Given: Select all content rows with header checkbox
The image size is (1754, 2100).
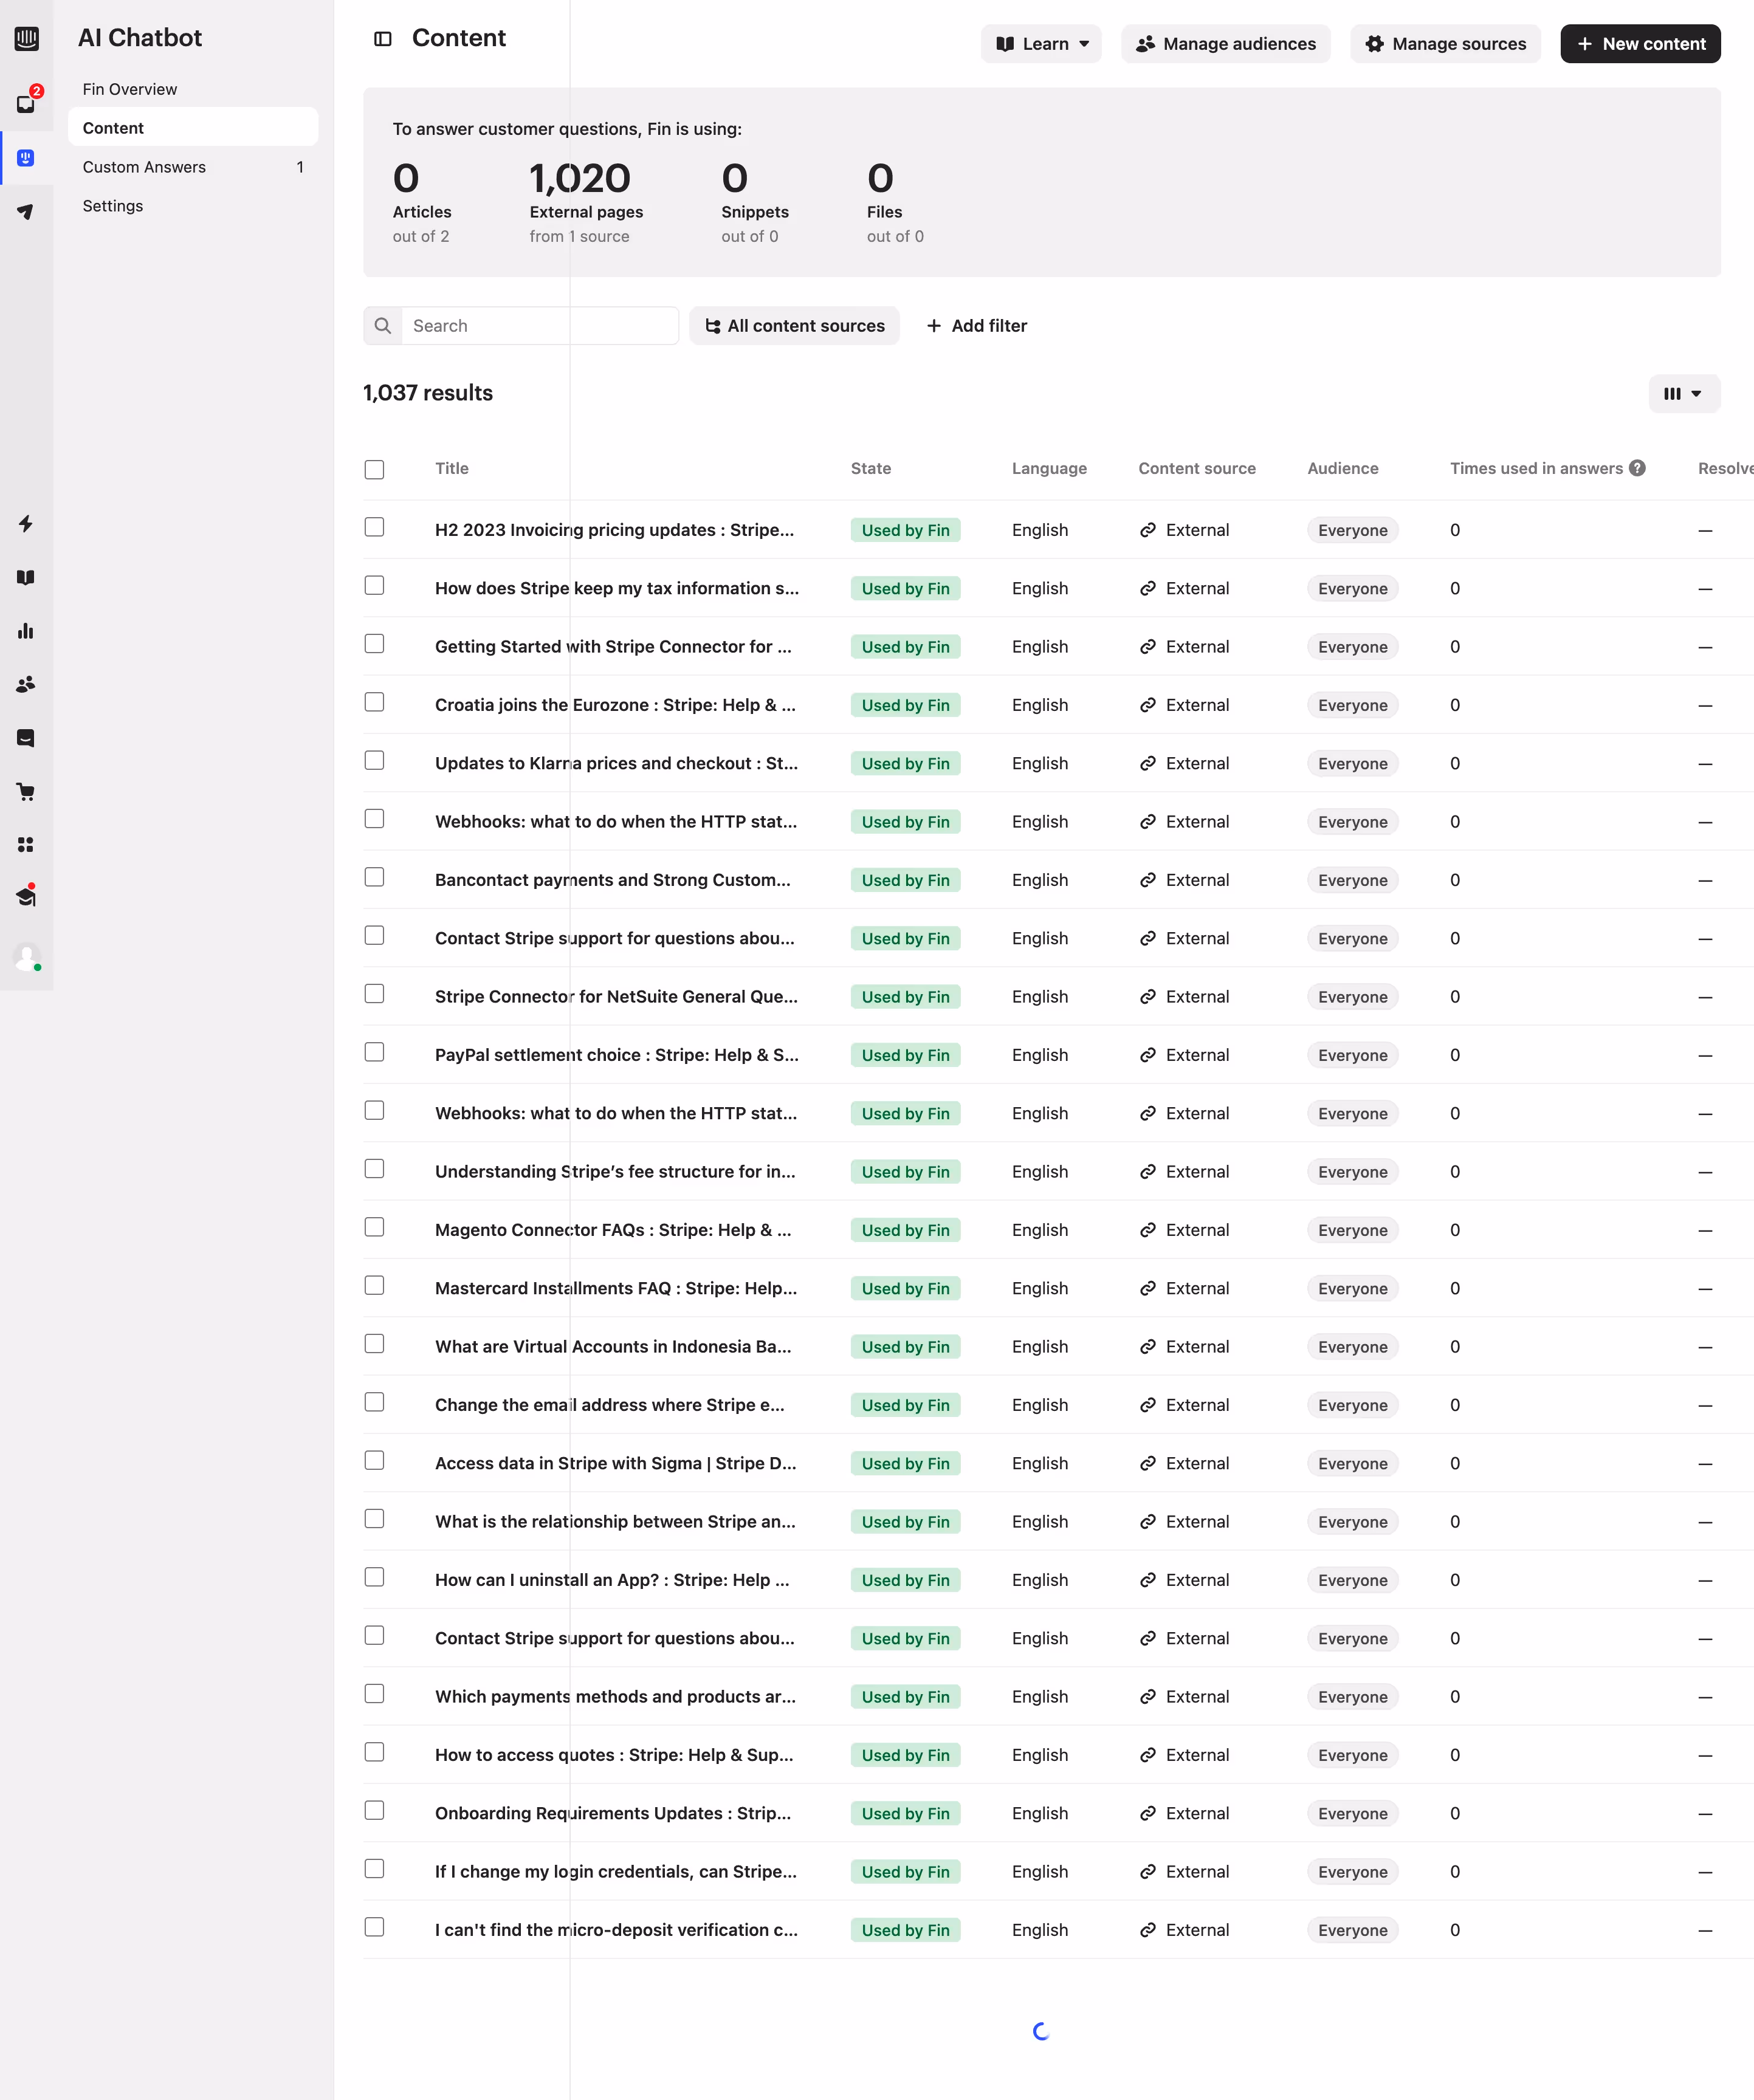Looking at the screenshot, I should coord(374,469).
